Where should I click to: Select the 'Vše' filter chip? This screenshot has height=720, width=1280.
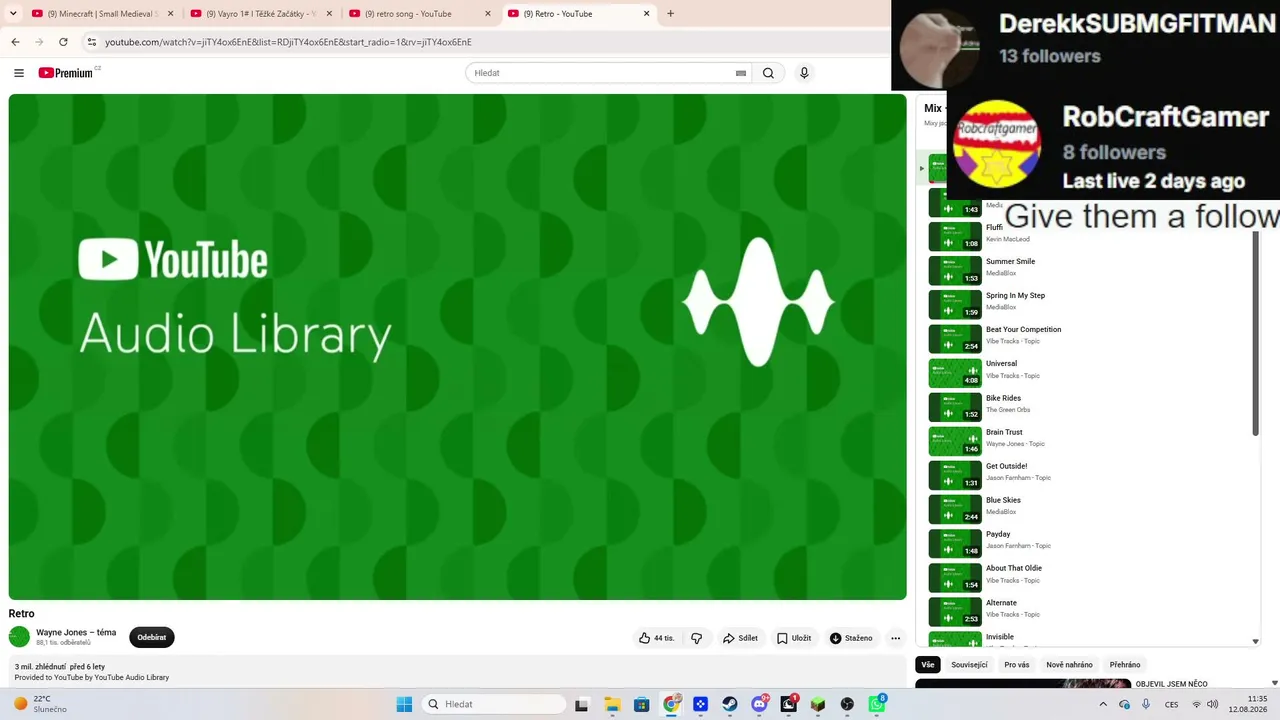pos(928,665)
